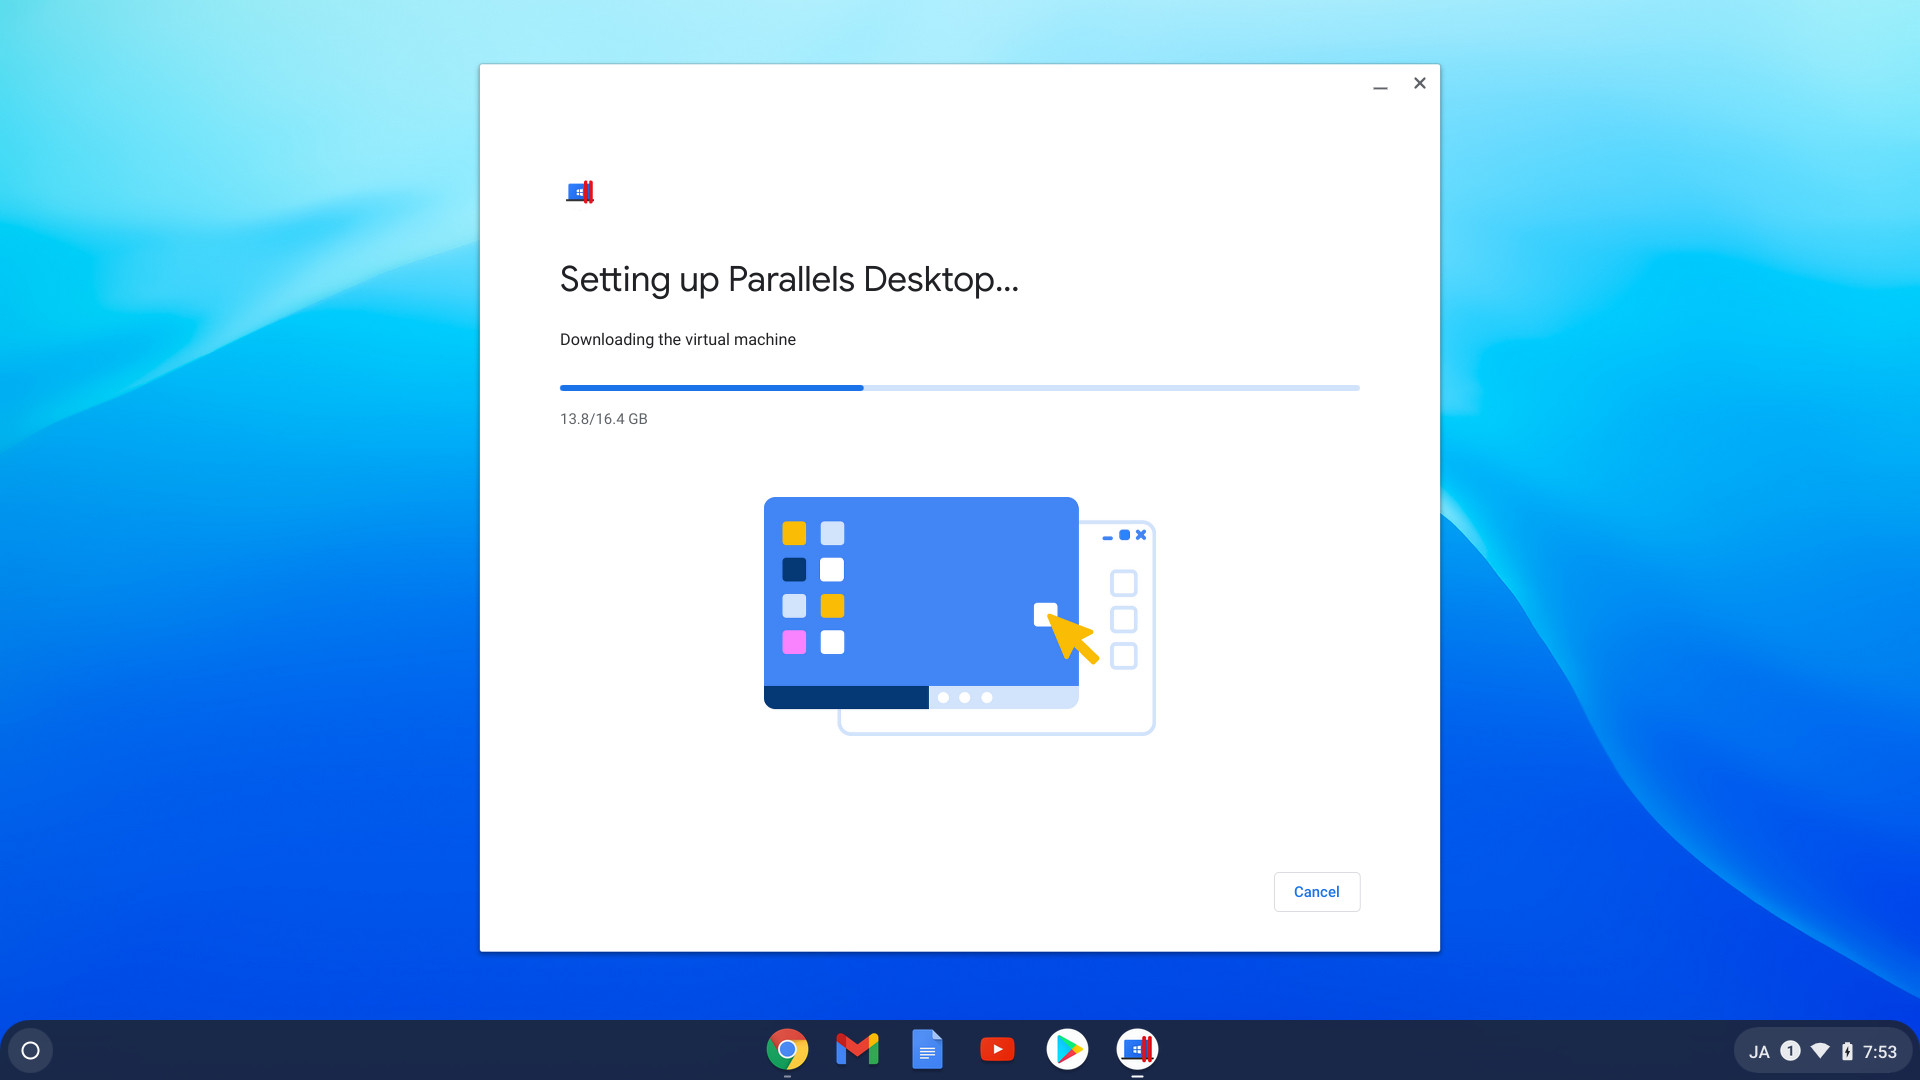Click the download progress bar
1920x1080 pixels.
959,388
